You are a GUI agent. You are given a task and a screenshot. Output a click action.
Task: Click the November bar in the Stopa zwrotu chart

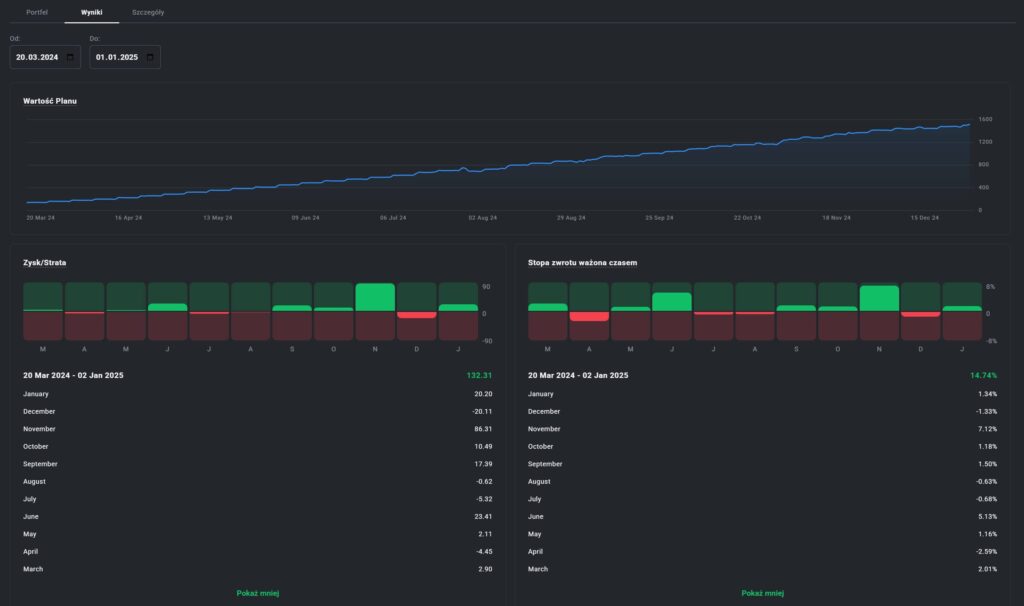879,299
